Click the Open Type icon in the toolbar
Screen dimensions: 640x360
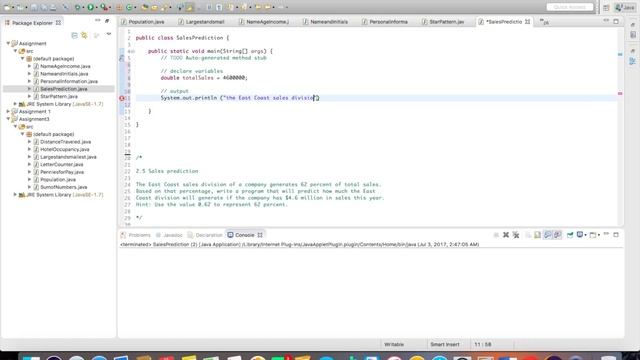[145, 7]
